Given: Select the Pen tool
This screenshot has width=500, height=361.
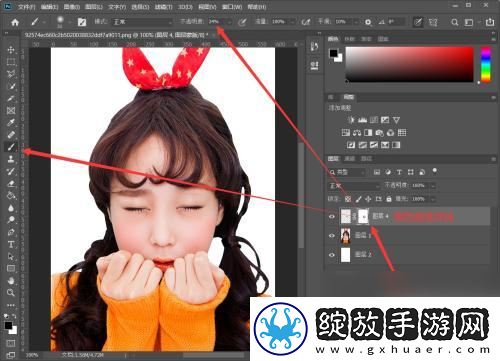Looking at the screenshot, I should tap(11, 232).
